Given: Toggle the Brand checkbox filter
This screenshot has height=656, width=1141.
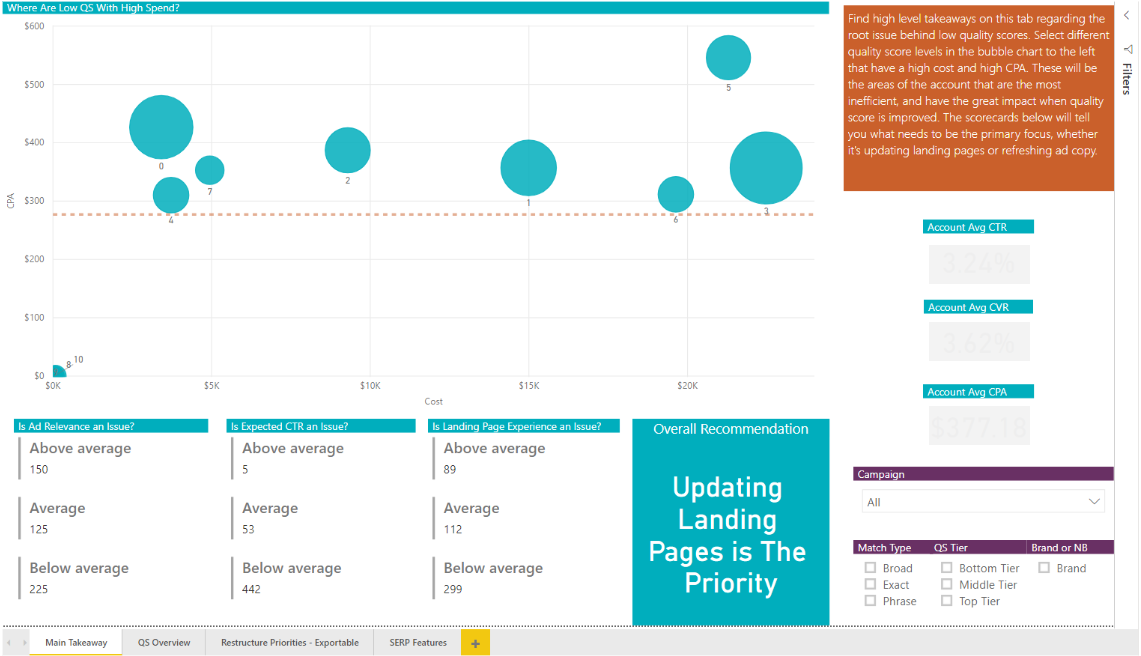Looking at the screenshot, I should tap(1044, 568).
